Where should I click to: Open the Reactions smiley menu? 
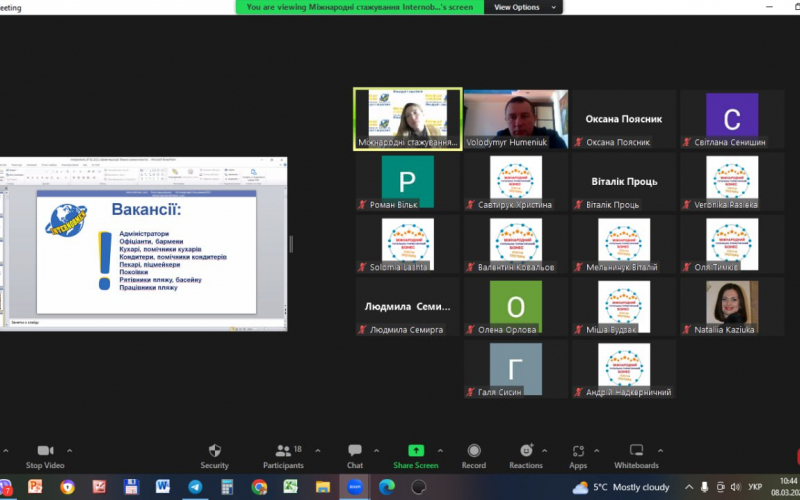526,451
